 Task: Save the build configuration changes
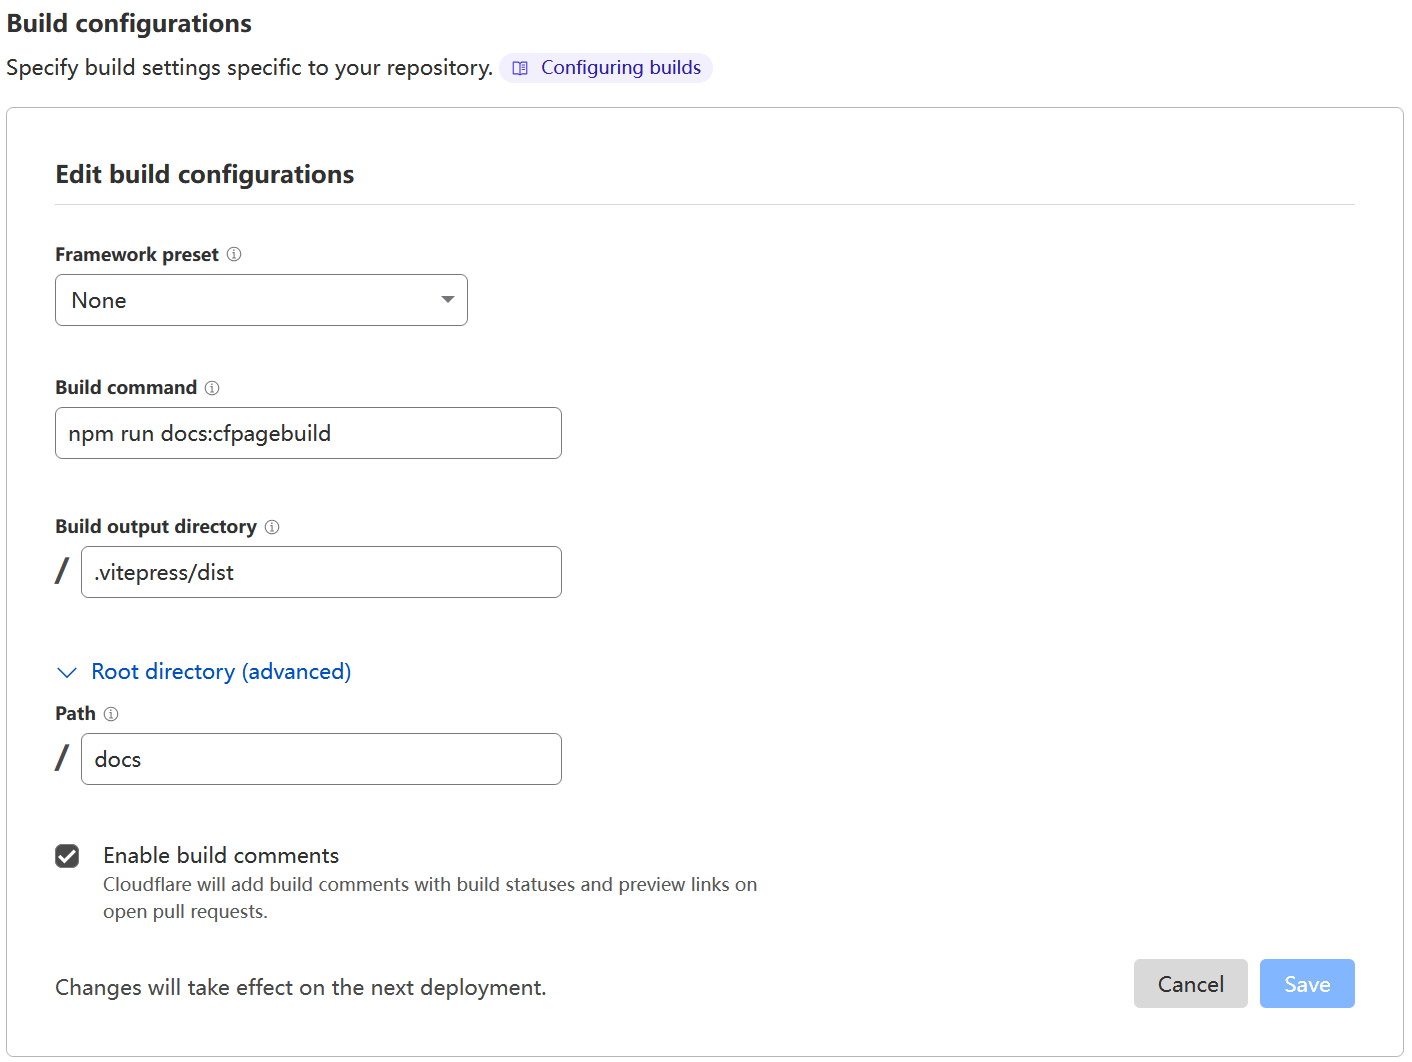1306,984
